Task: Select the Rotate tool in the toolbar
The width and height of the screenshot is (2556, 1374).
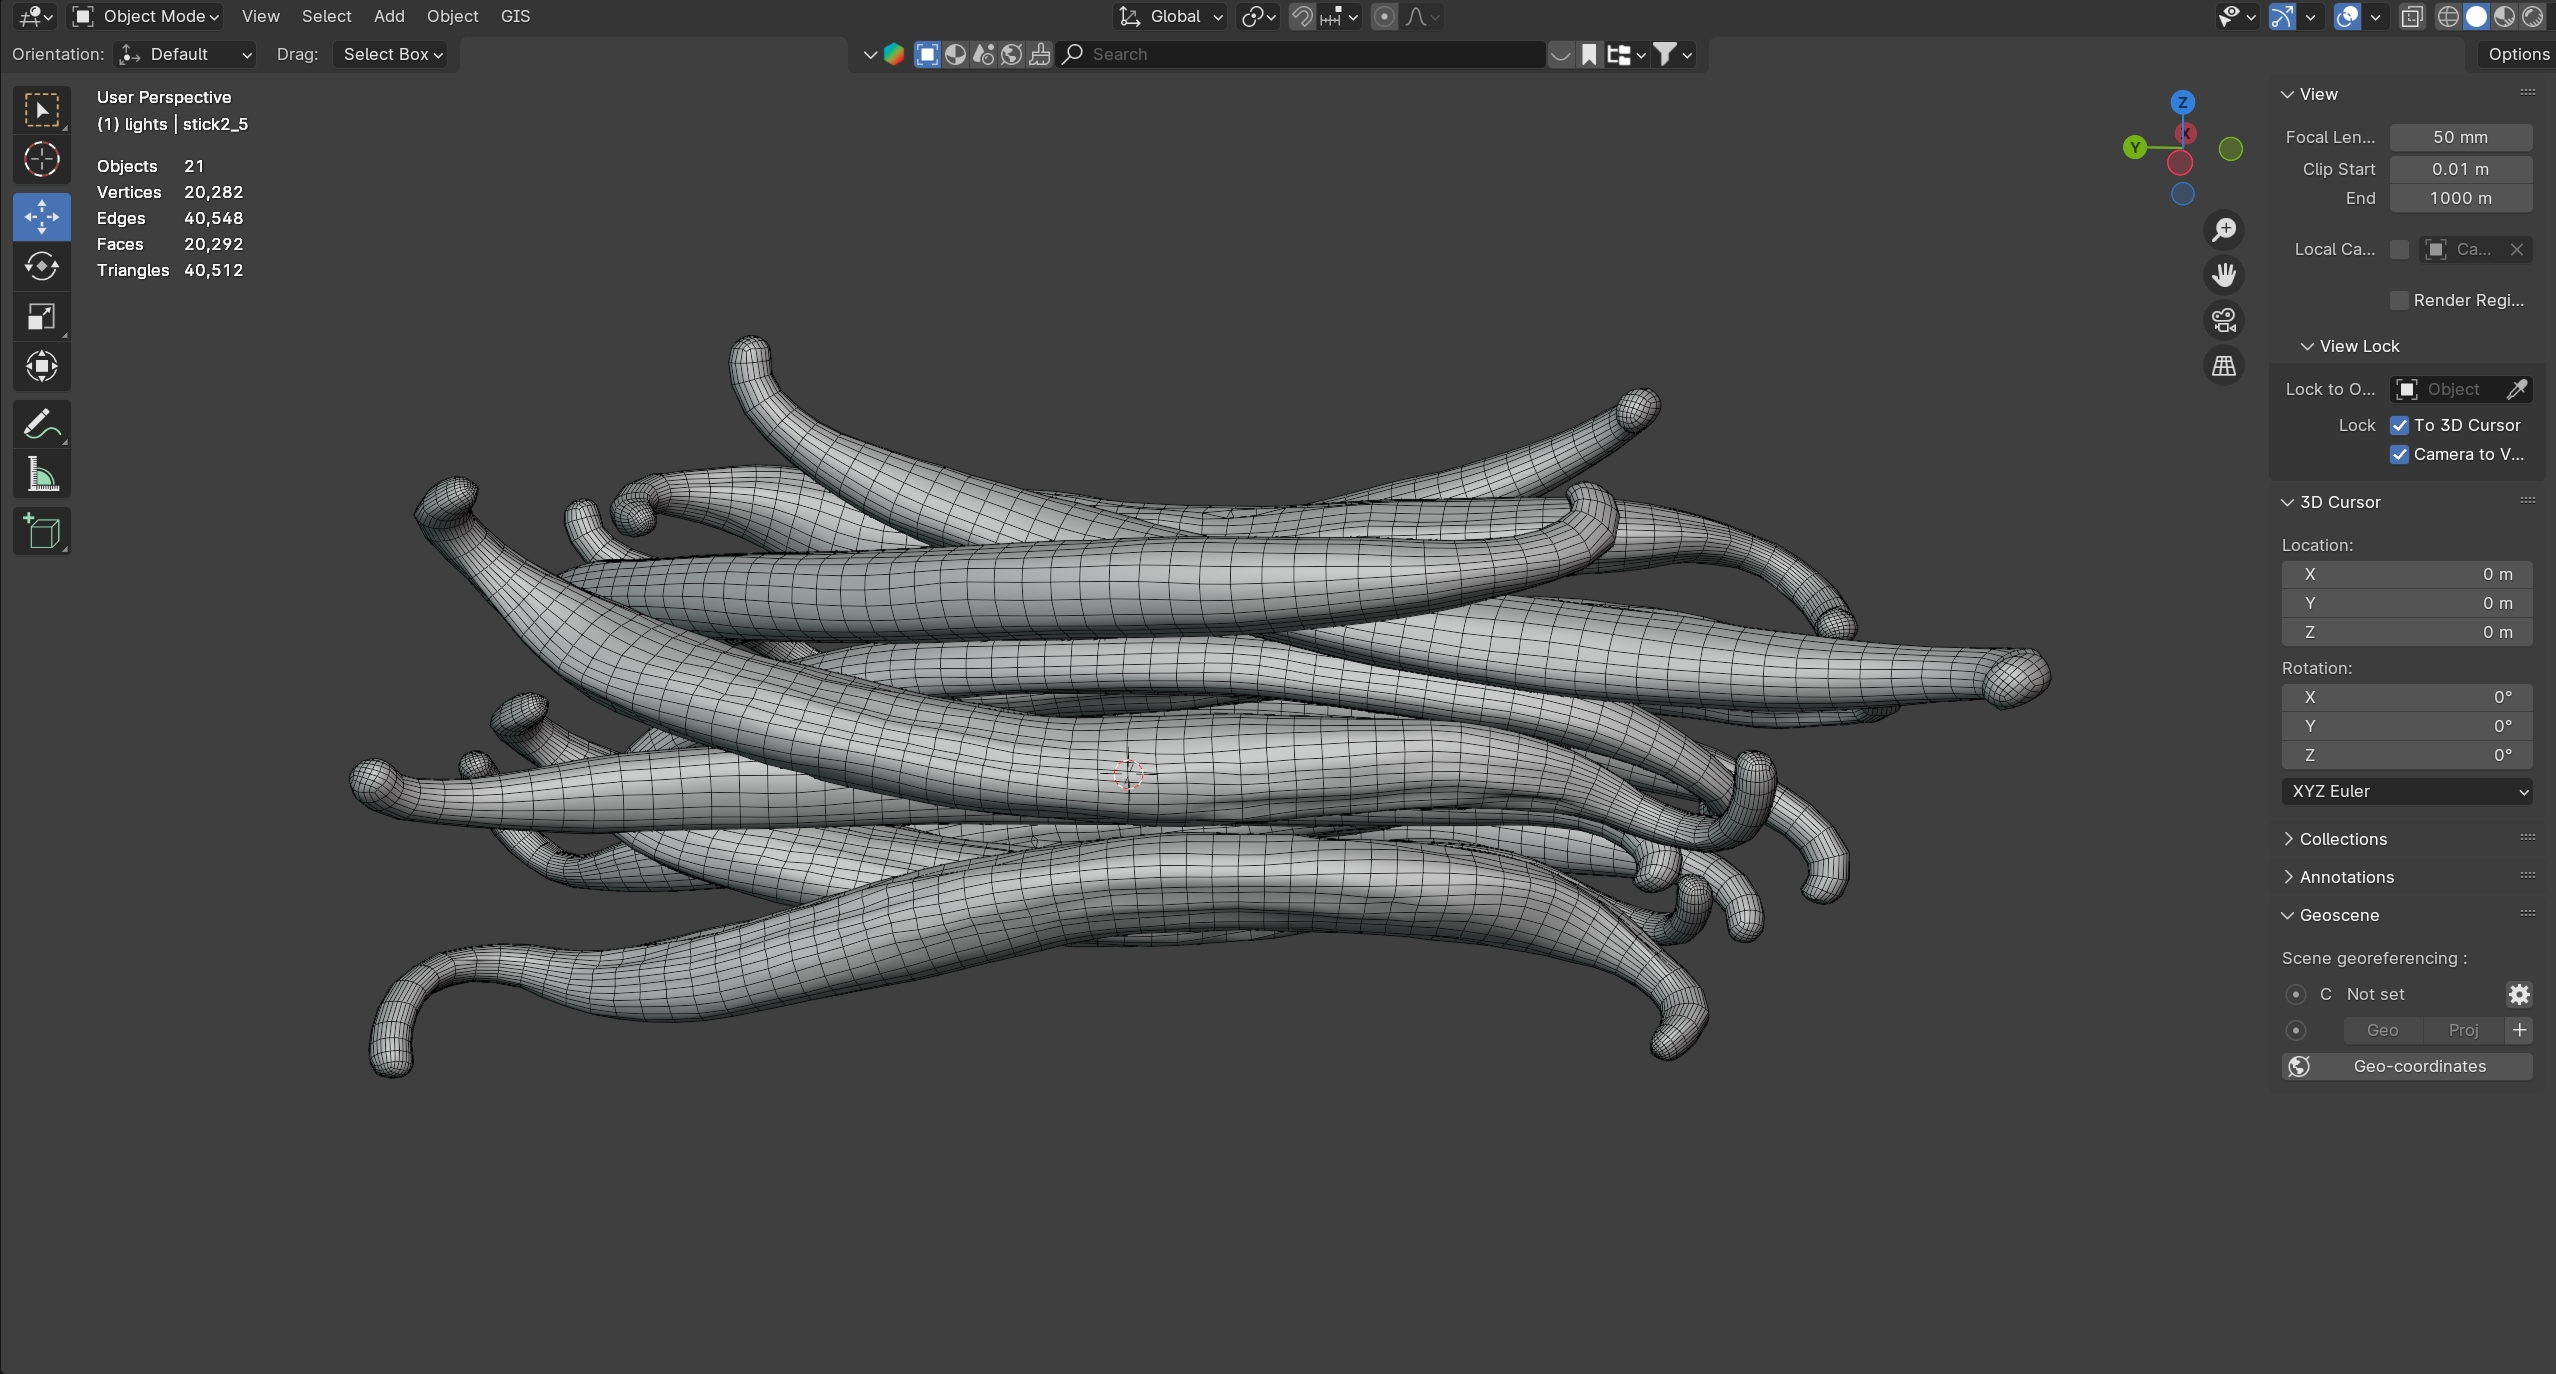Action: tap(42, 266)
